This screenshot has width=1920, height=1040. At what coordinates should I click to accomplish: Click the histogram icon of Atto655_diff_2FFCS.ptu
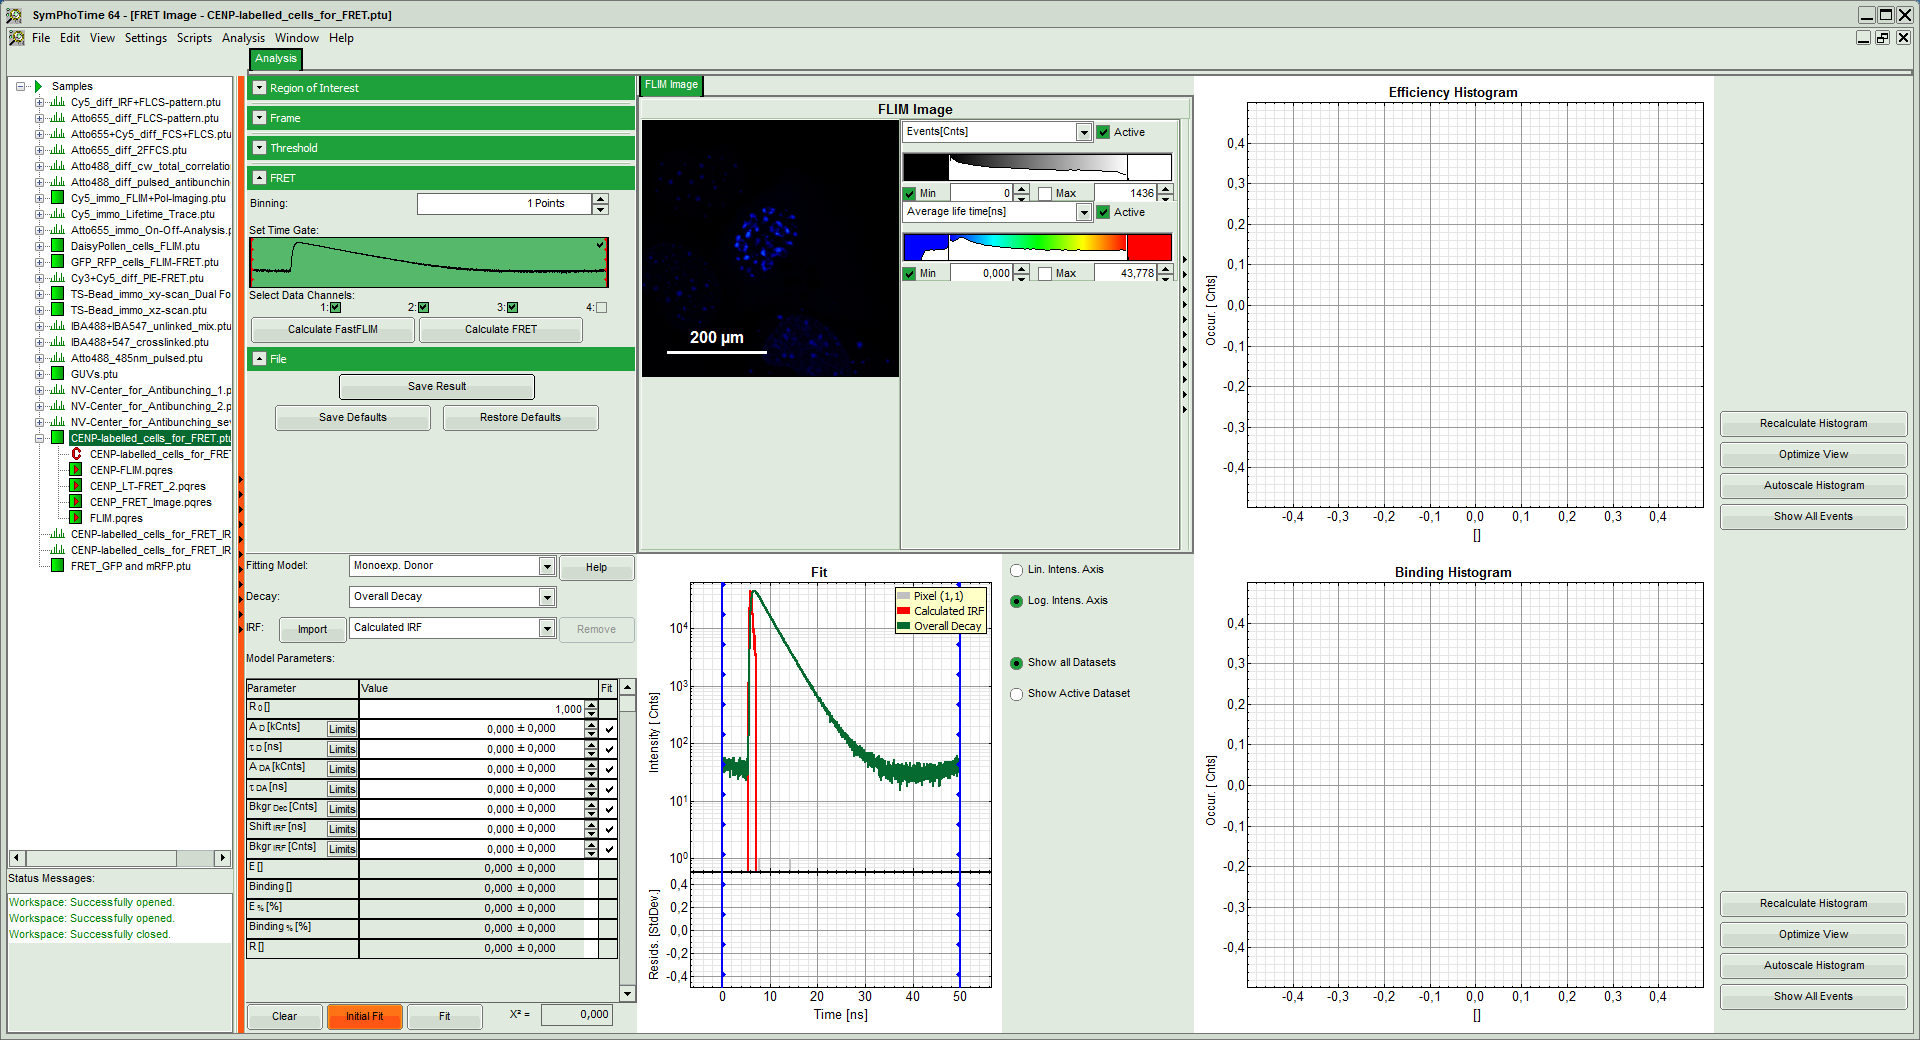click(x=58, y=150)
